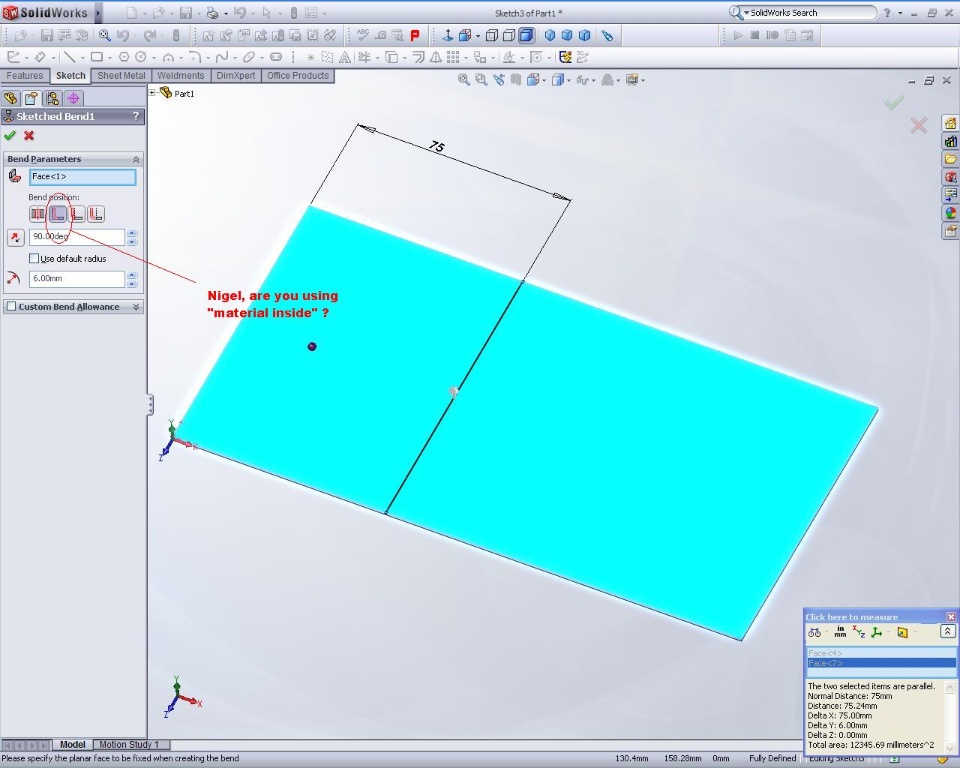Toggle XYZ measurements in Measure dialog
The image size is (960, 768).
[858, 632]
